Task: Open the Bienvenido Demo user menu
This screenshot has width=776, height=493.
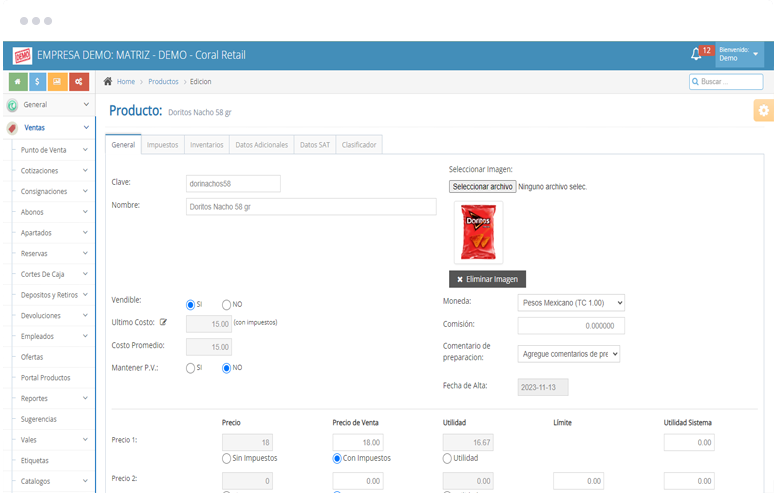Action: 739,54
